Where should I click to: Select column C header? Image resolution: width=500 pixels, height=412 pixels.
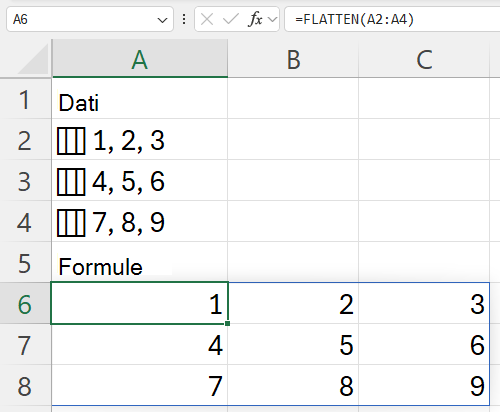(x=424, y=58)
